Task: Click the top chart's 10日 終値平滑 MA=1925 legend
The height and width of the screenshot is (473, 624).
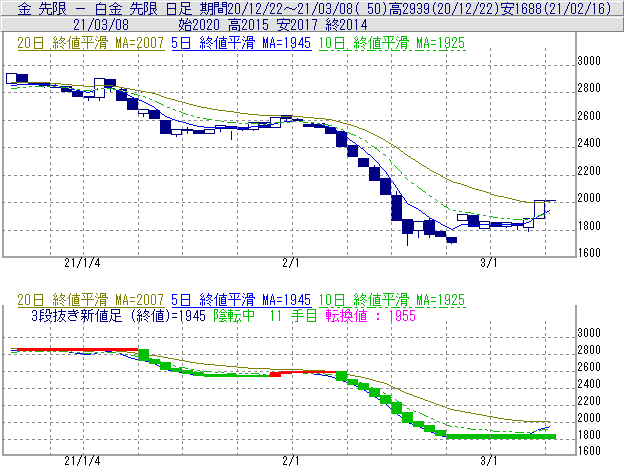Action: click(x=392, y=43)
